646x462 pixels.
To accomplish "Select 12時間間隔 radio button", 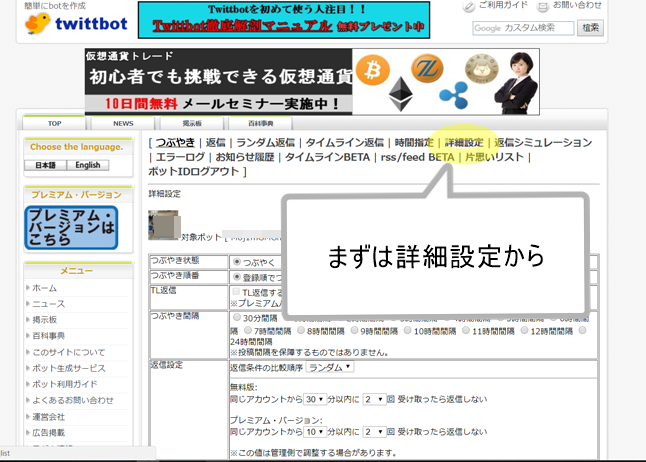I will (524, 331).
